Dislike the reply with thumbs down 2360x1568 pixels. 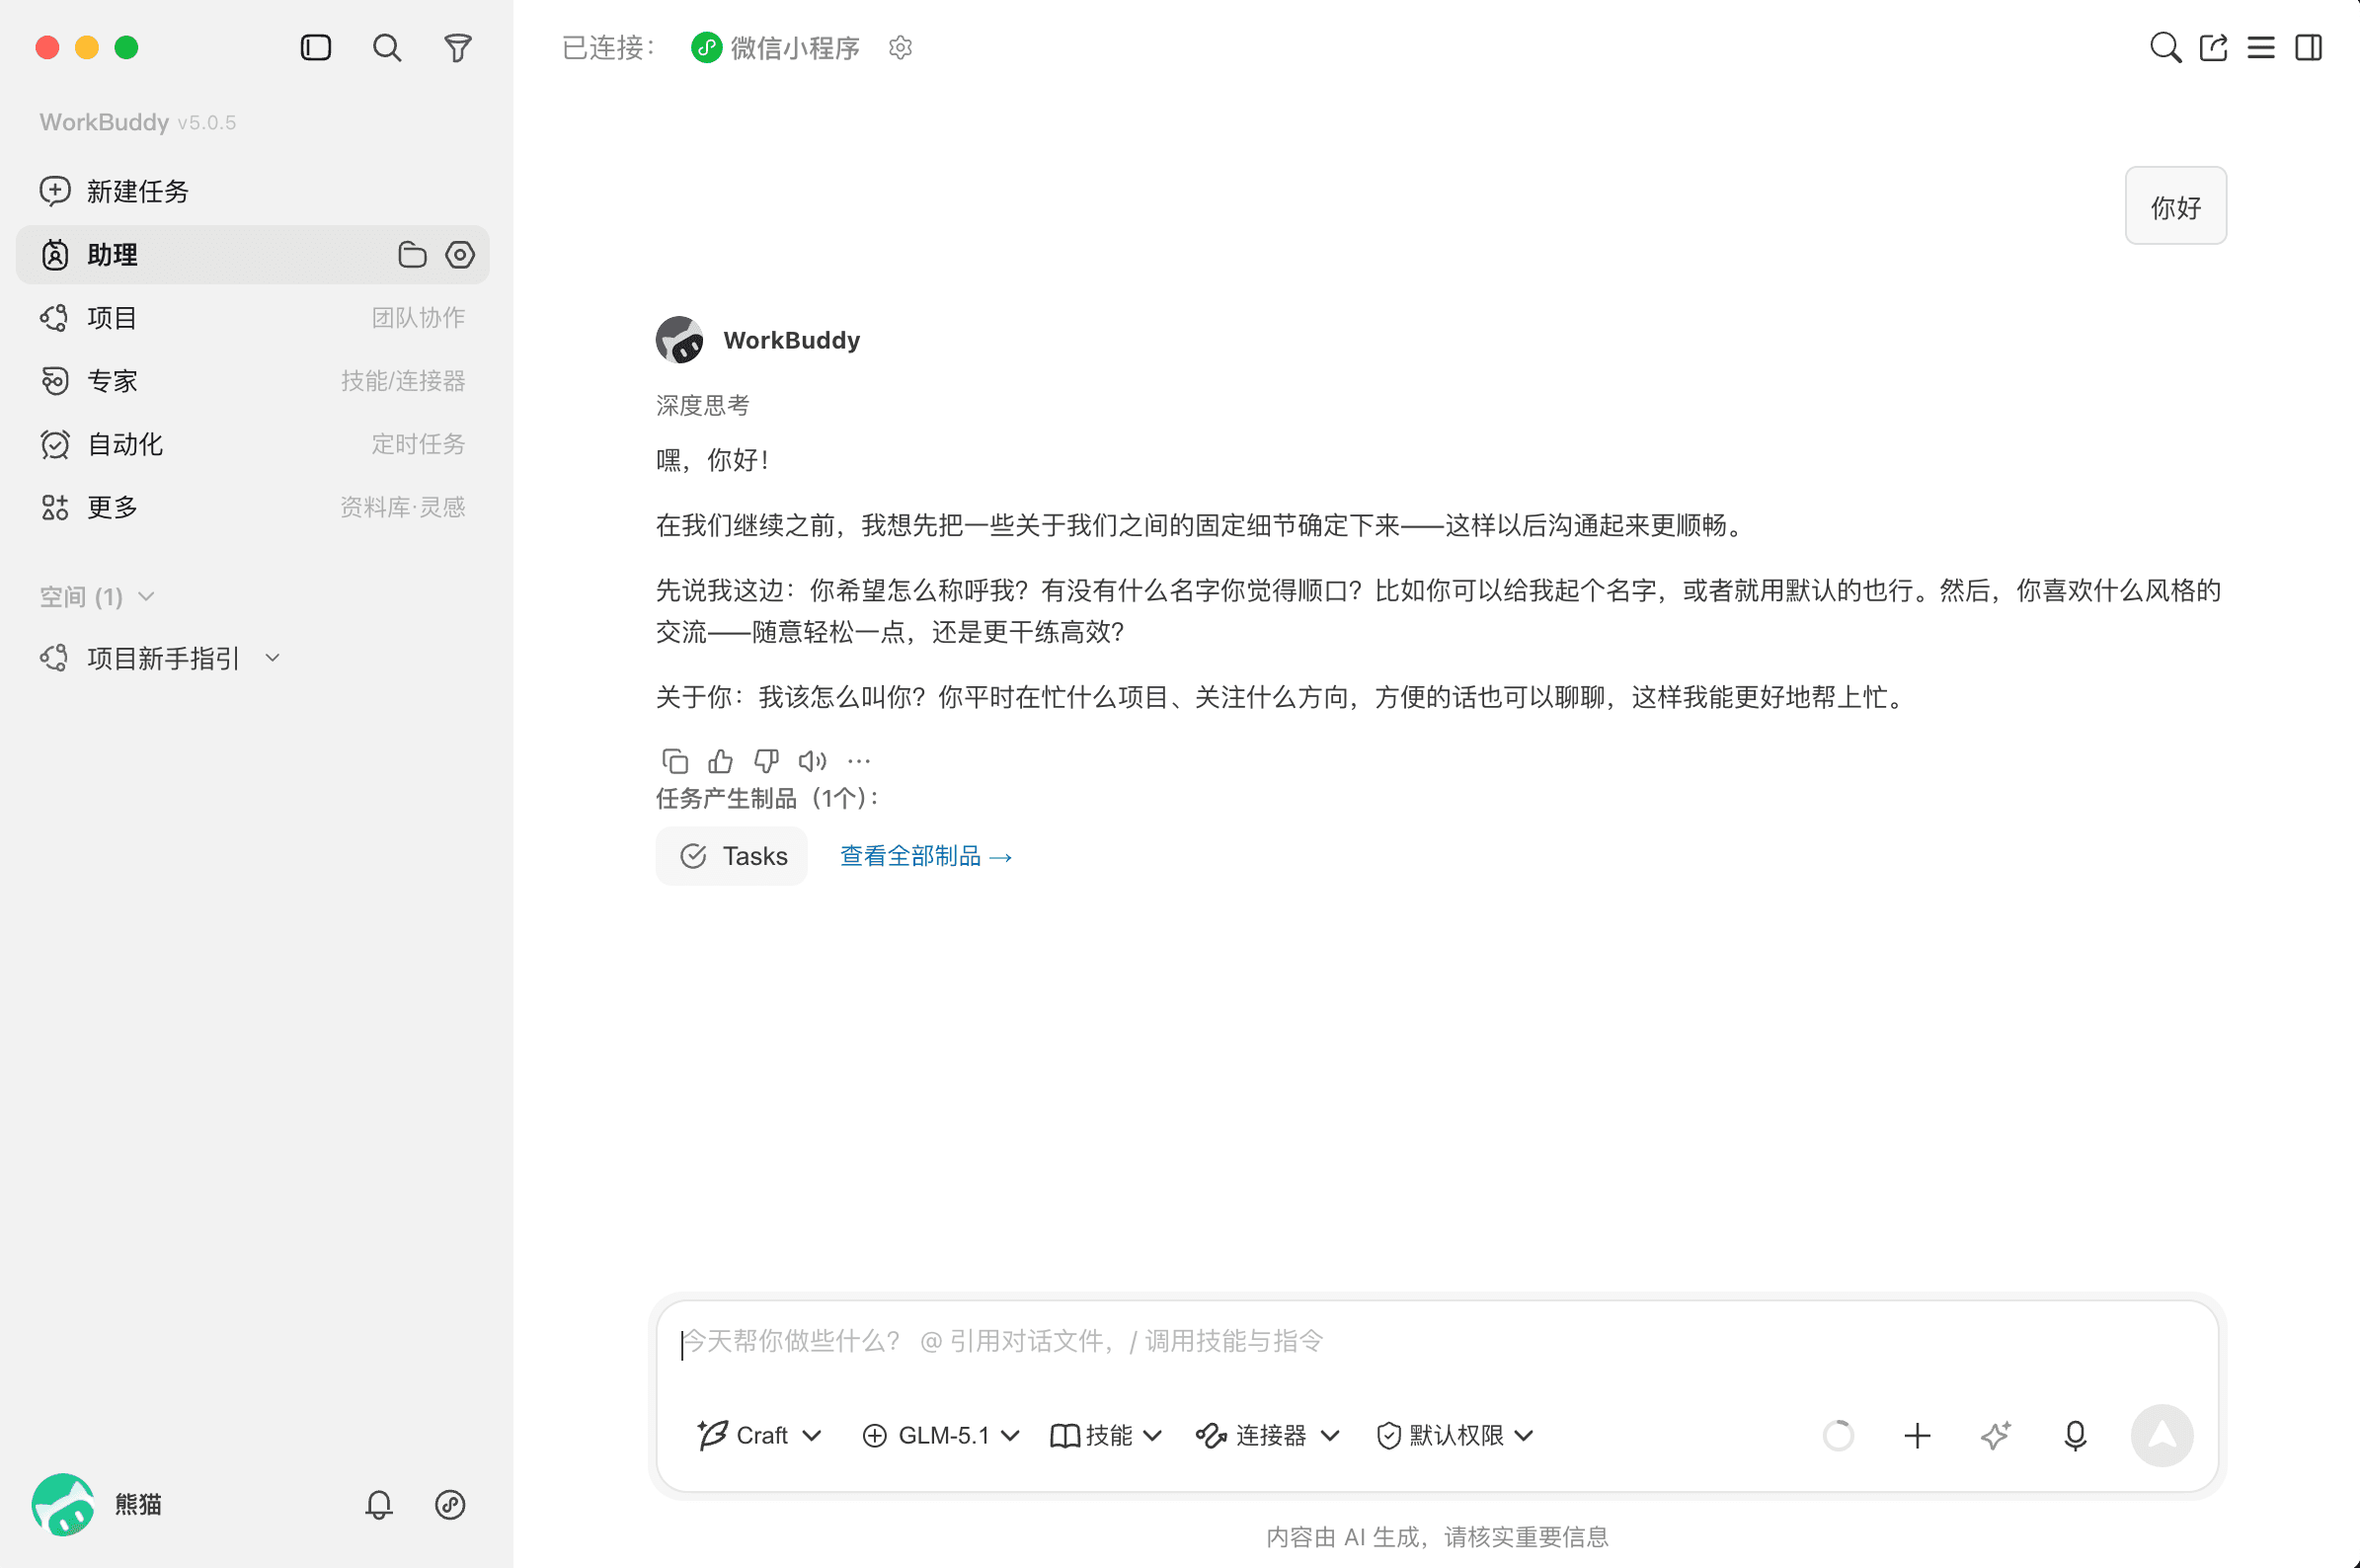[766, 761]
